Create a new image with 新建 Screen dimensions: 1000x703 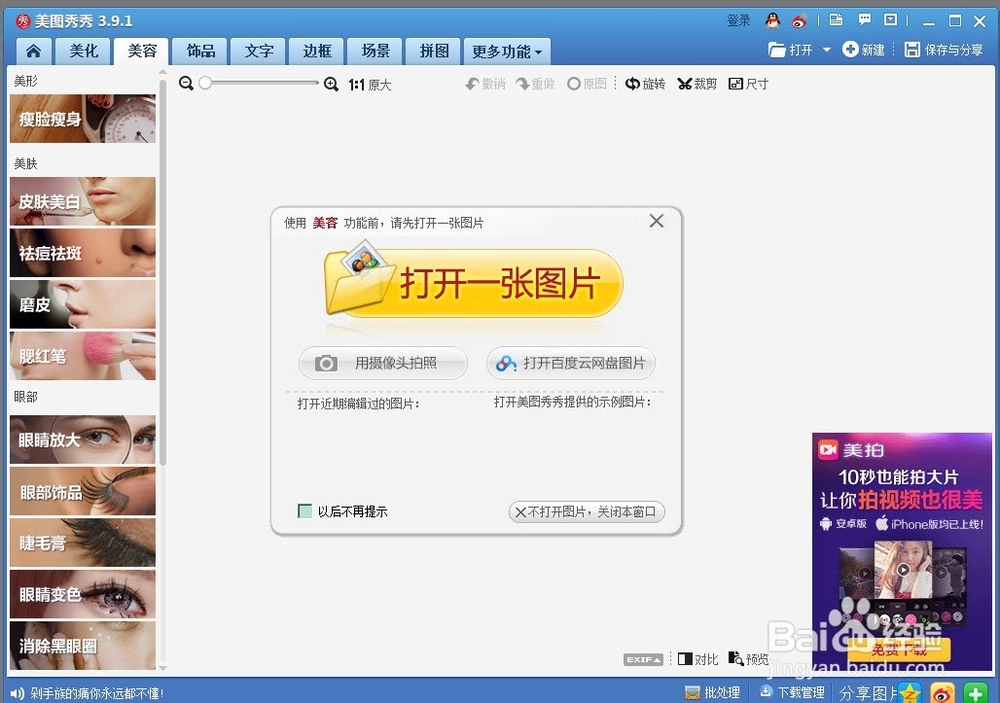click(864, 50)
